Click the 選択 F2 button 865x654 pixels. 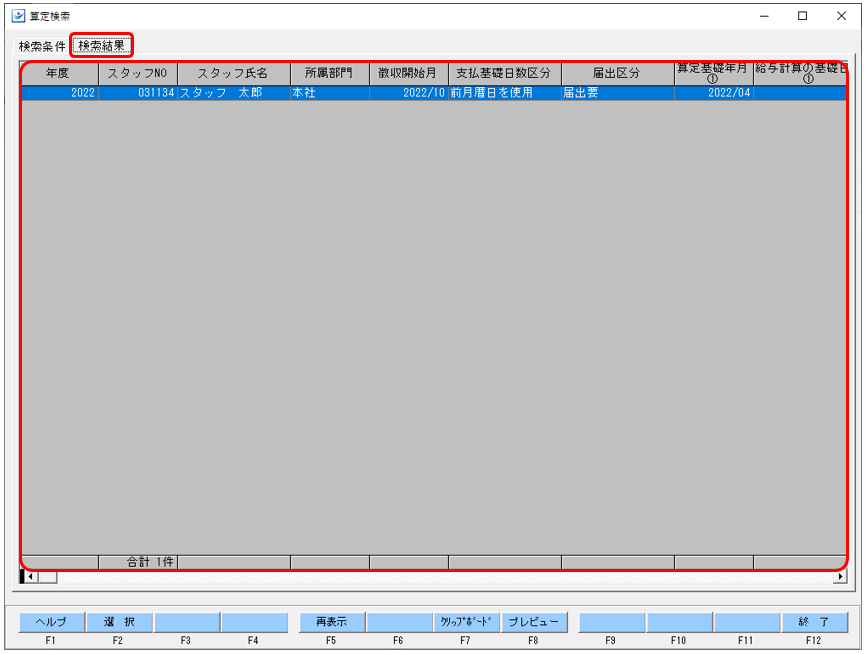119,622
